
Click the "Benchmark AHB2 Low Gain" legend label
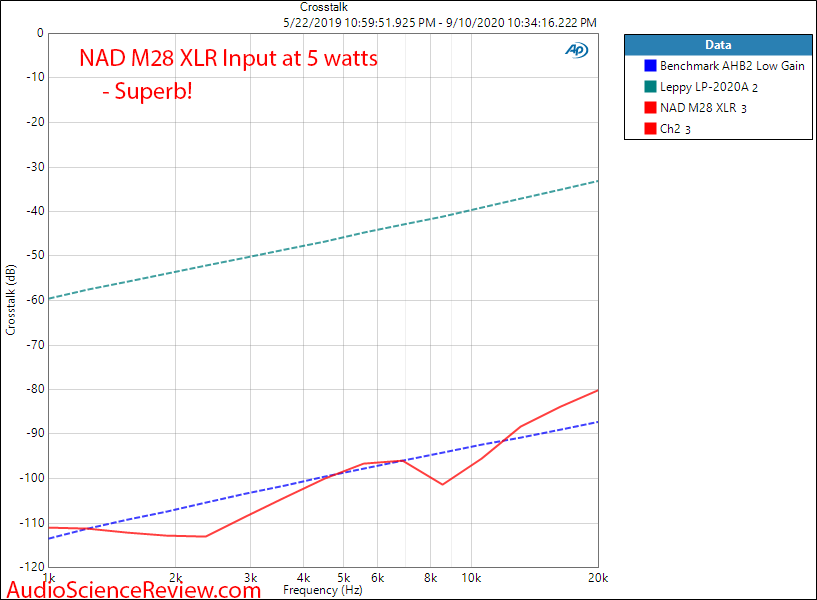(x=732, y=66)
